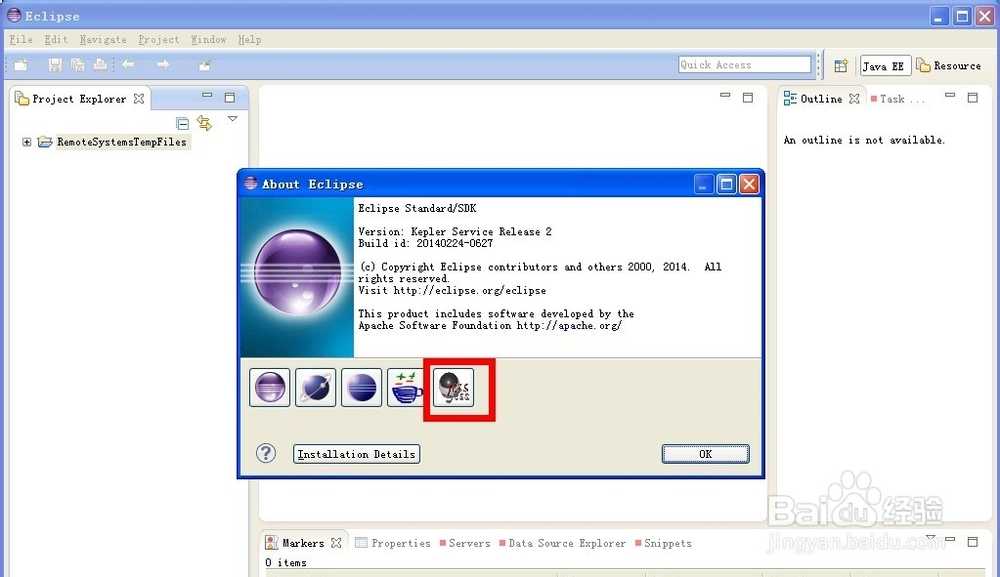Click 'An outline is not available.' text
Viewport: 1000px width, 577px height.
[x=864, y=140]
